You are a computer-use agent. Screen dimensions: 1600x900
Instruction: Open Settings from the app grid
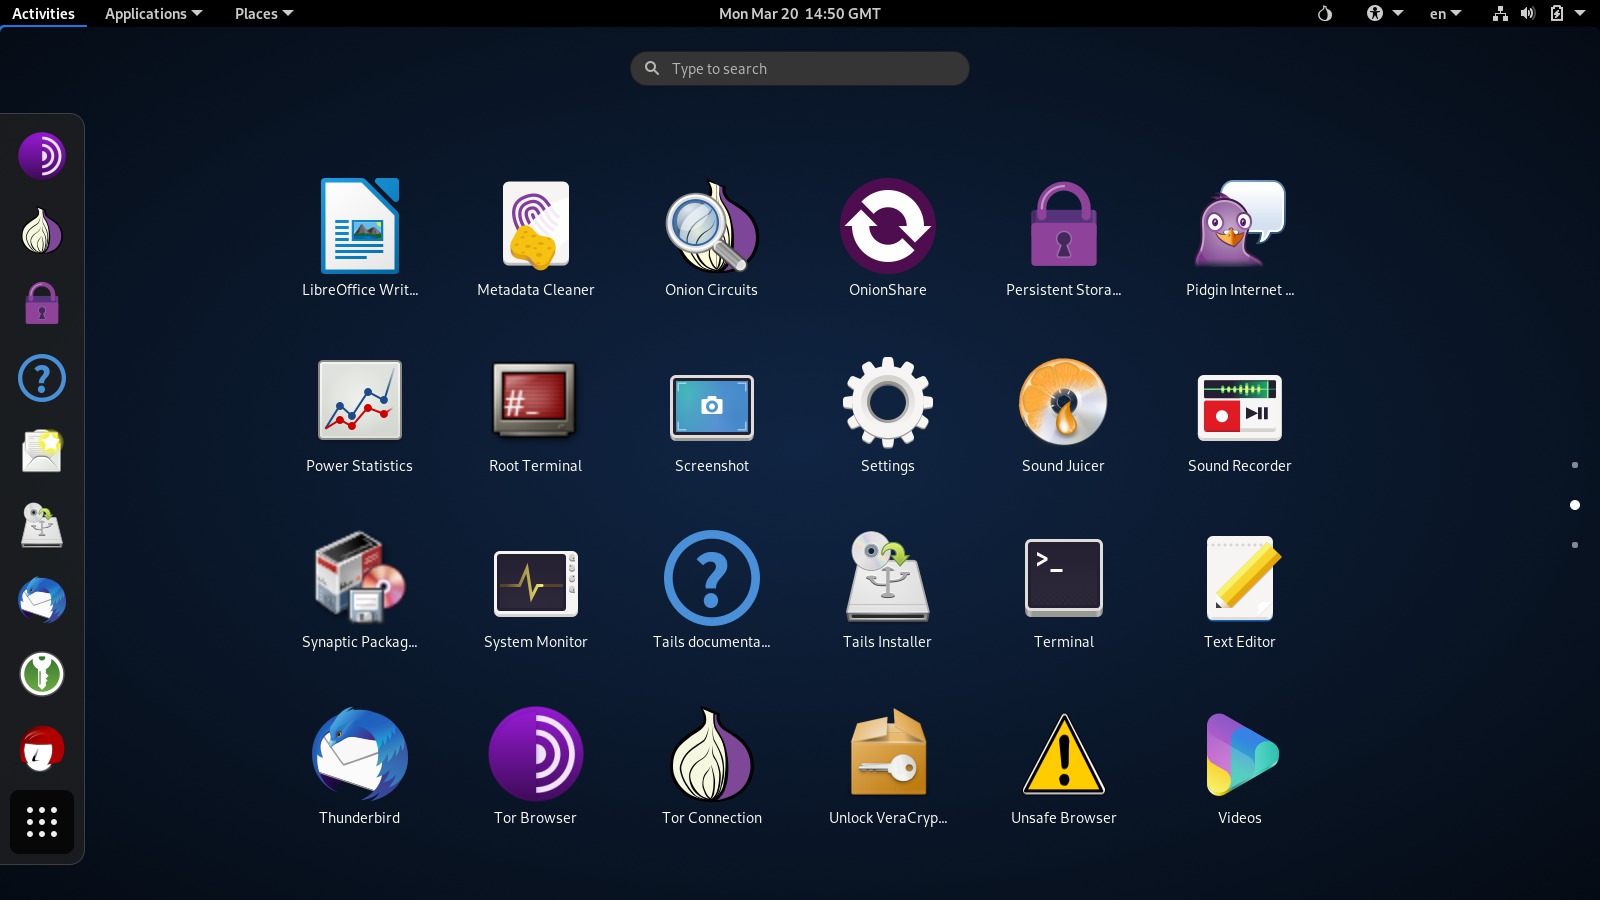888,414
